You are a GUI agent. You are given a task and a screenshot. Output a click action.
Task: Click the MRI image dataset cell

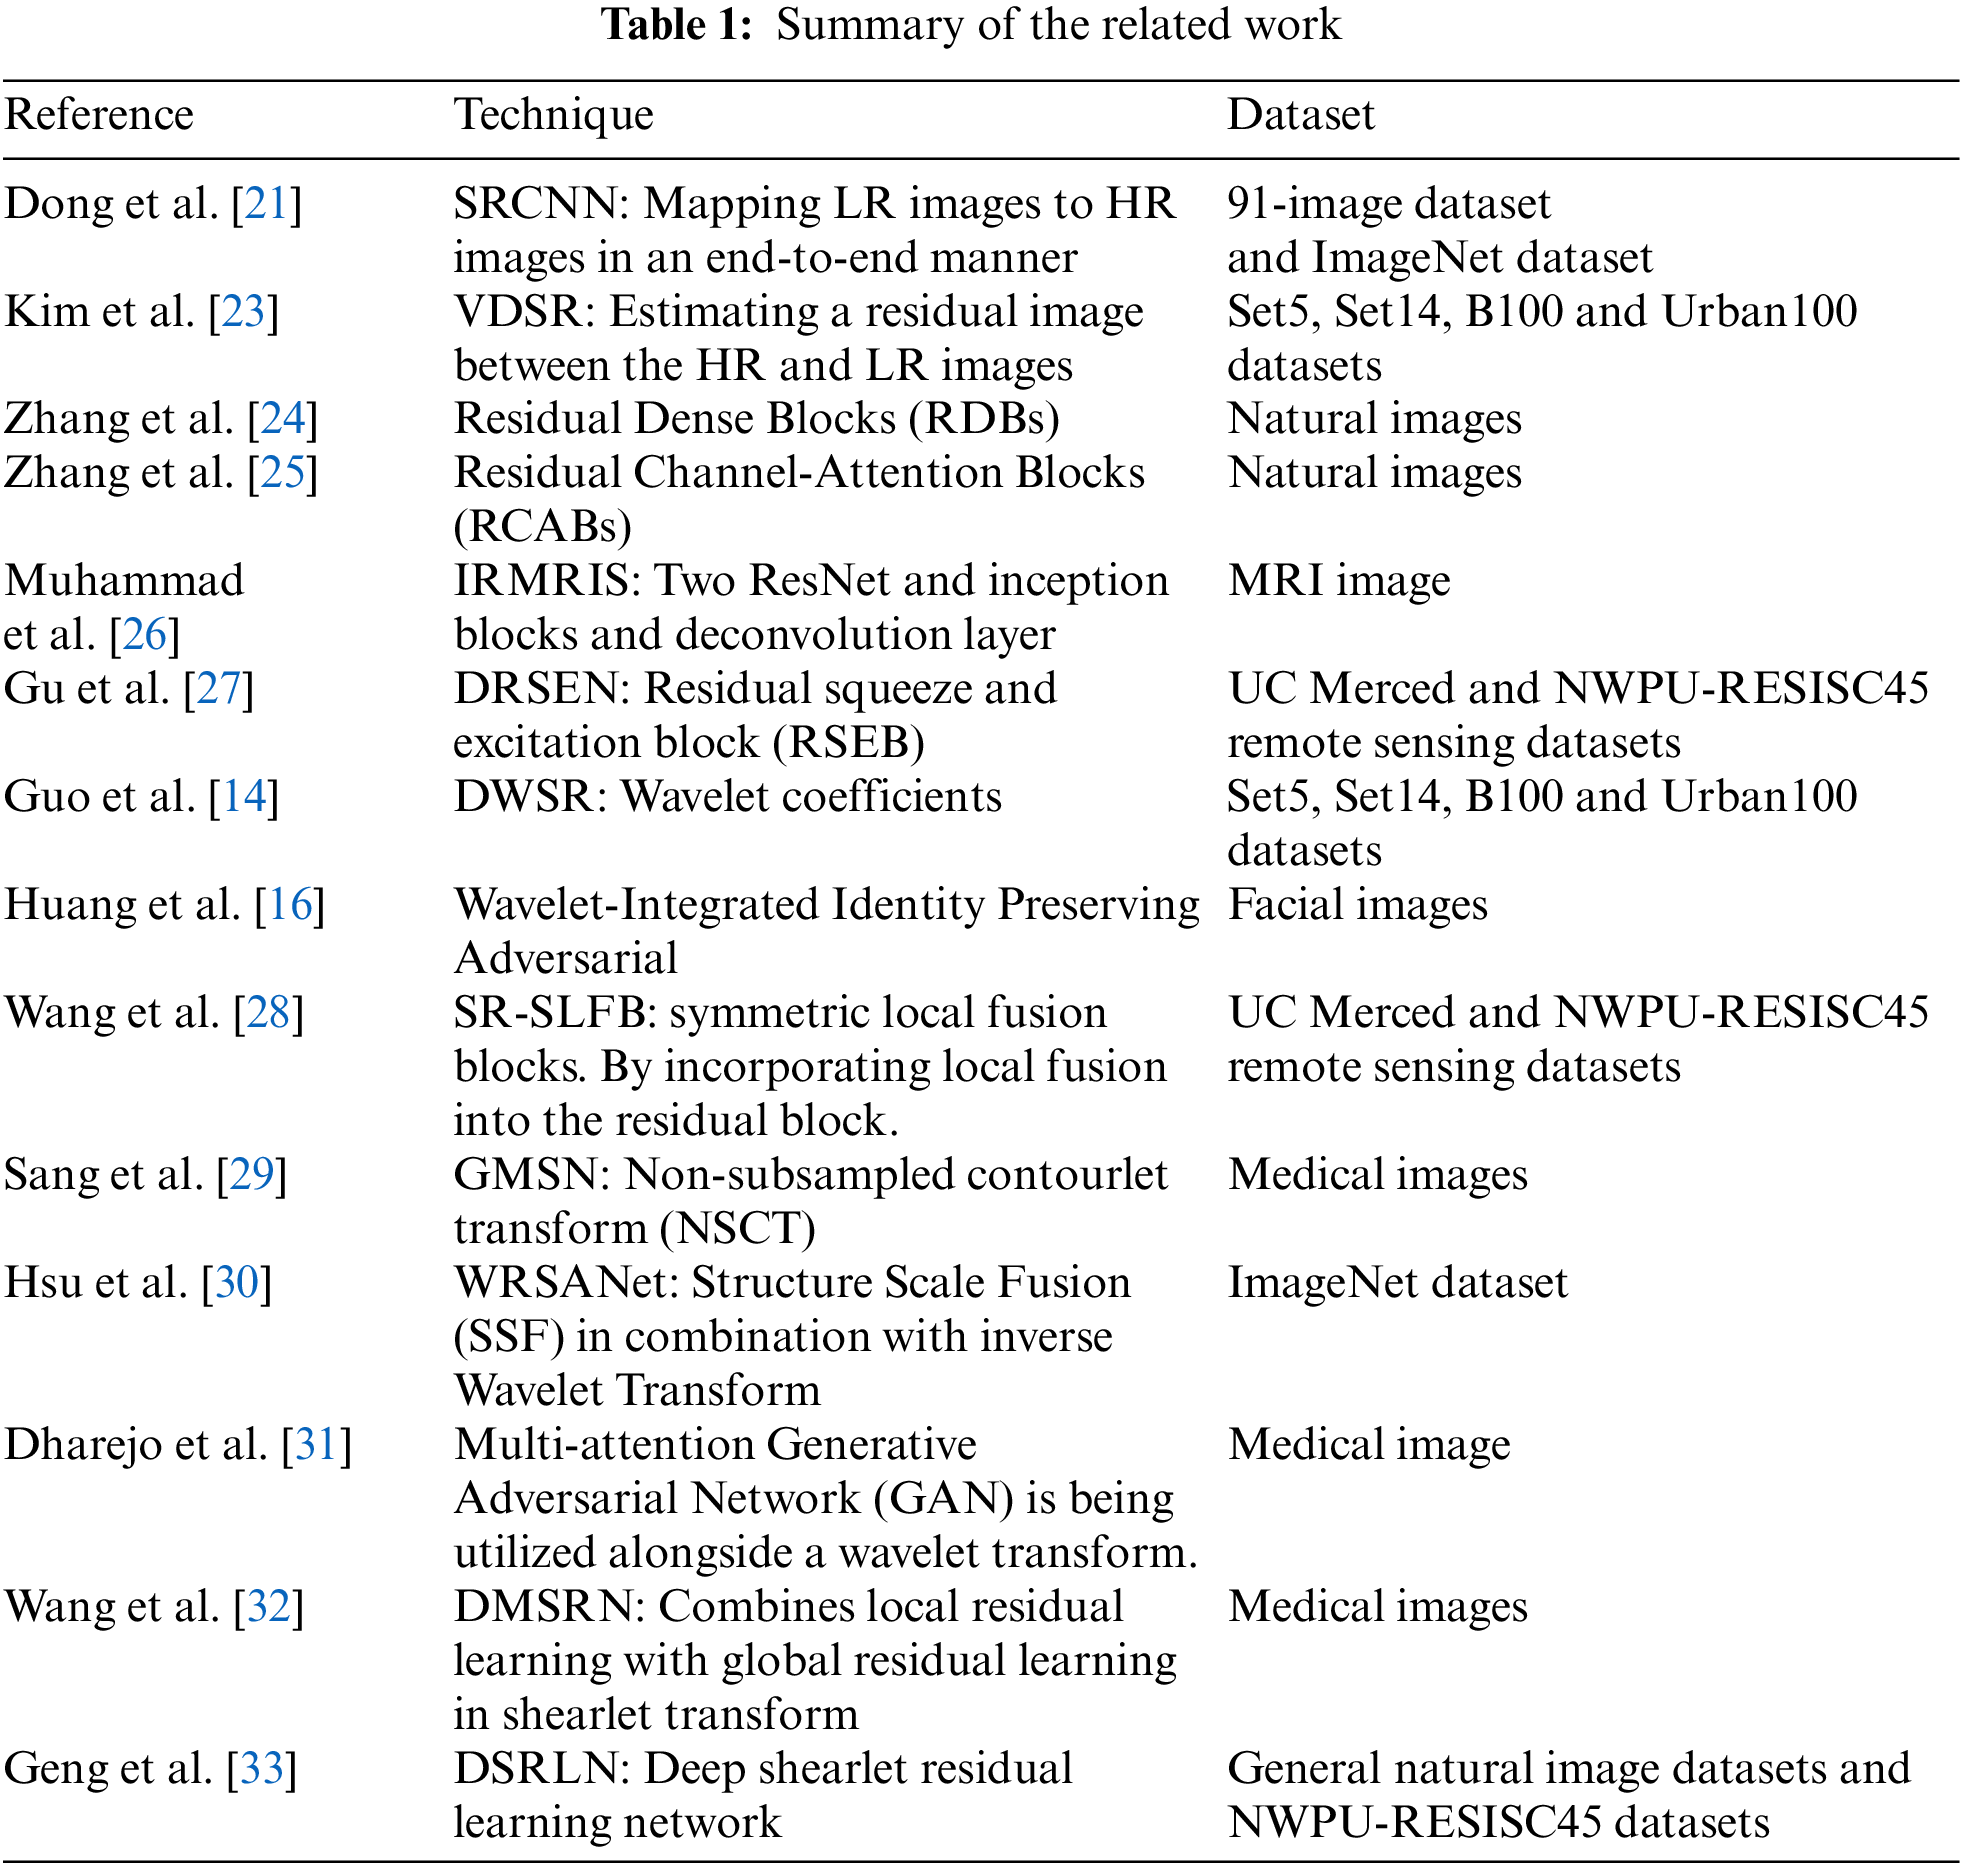tap(1338, 582)
